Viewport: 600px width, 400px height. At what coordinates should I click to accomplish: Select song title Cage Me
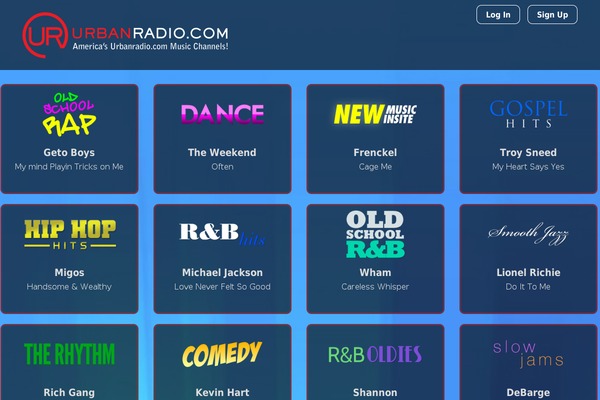(x=375, y=167)
